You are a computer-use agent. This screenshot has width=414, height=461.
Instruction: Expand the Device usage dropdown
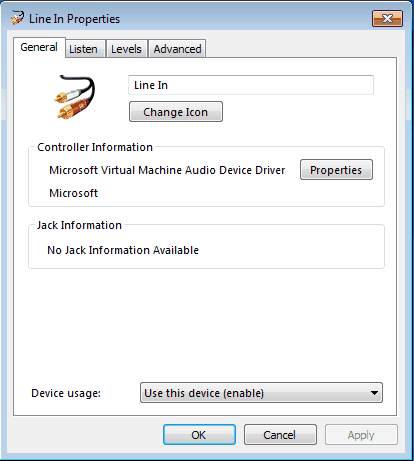(261, 393)
